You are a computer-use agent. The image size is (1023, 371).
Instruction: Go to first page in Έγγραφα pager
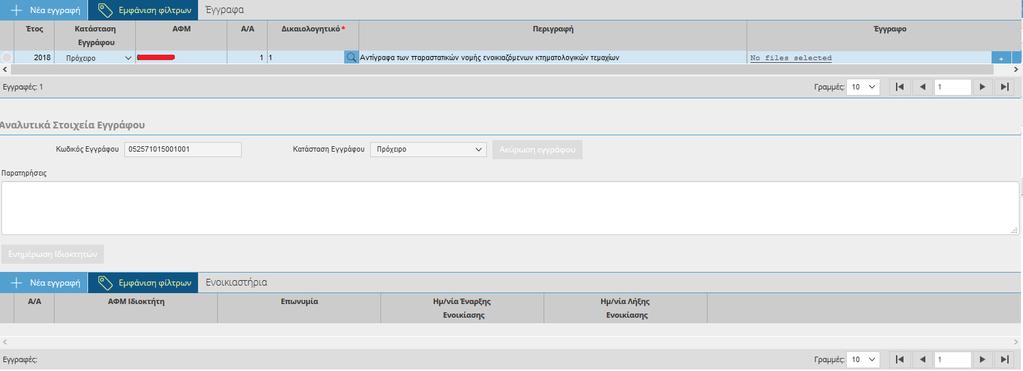tap(900, 87)
